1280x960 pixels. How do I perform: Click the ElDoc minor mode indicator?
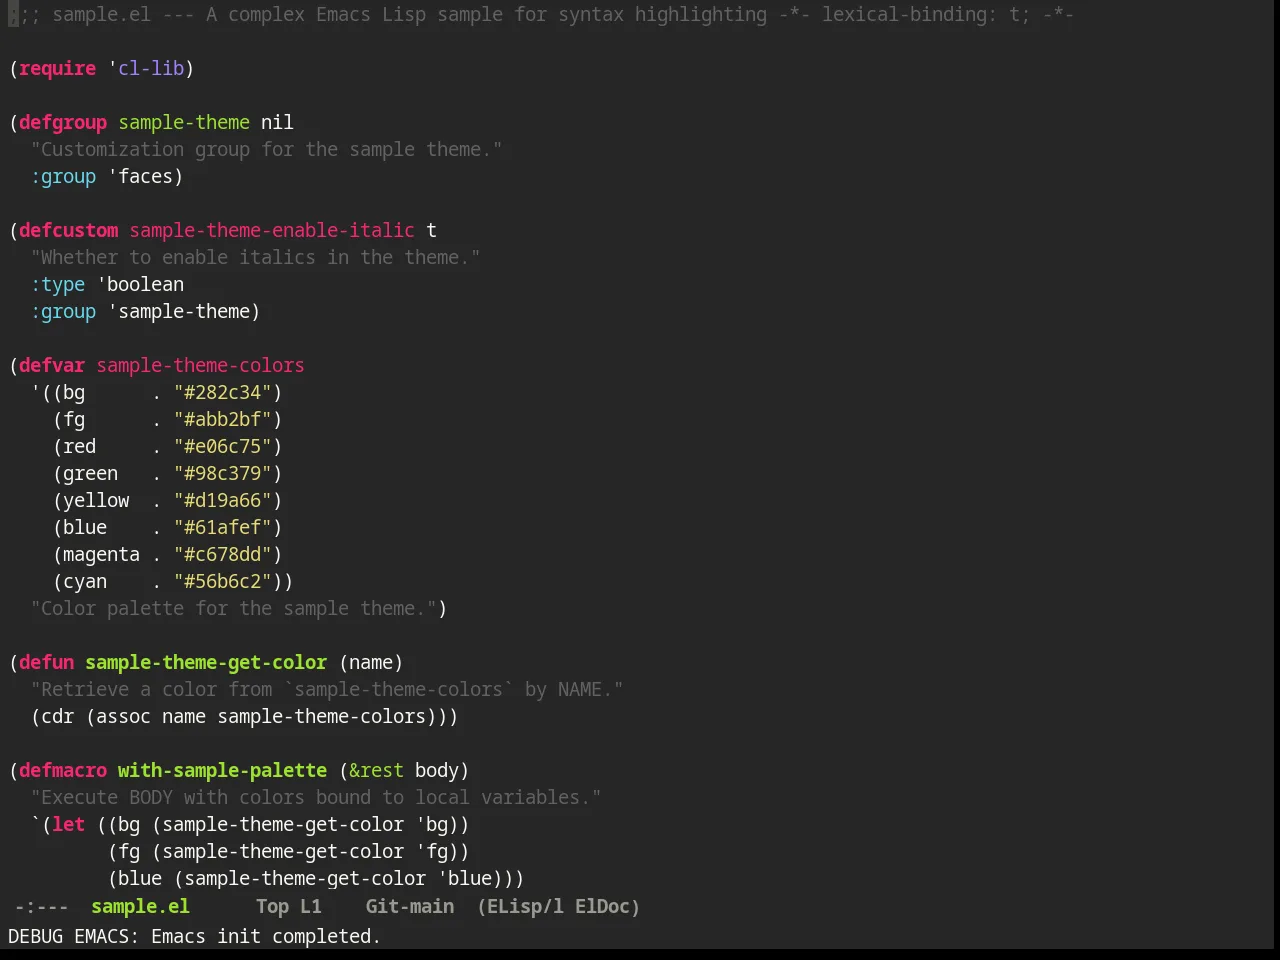(x=607, y=906)
